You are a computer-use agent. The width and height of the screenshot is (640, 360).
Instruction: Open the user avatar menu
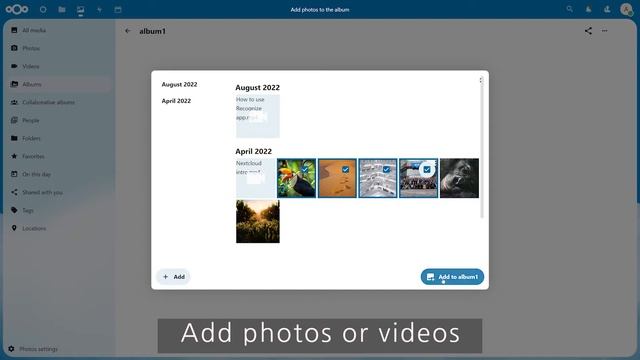click(x=626, y=9)
